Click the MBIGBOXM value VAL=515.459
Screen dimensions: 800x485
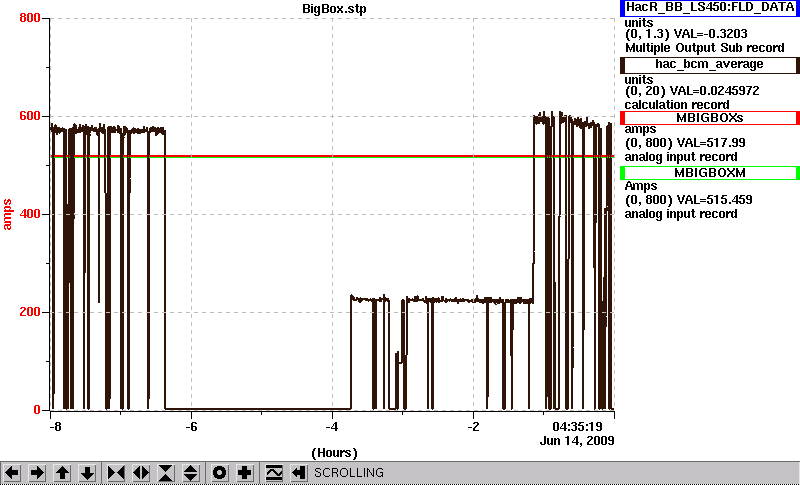click(713, 200)
